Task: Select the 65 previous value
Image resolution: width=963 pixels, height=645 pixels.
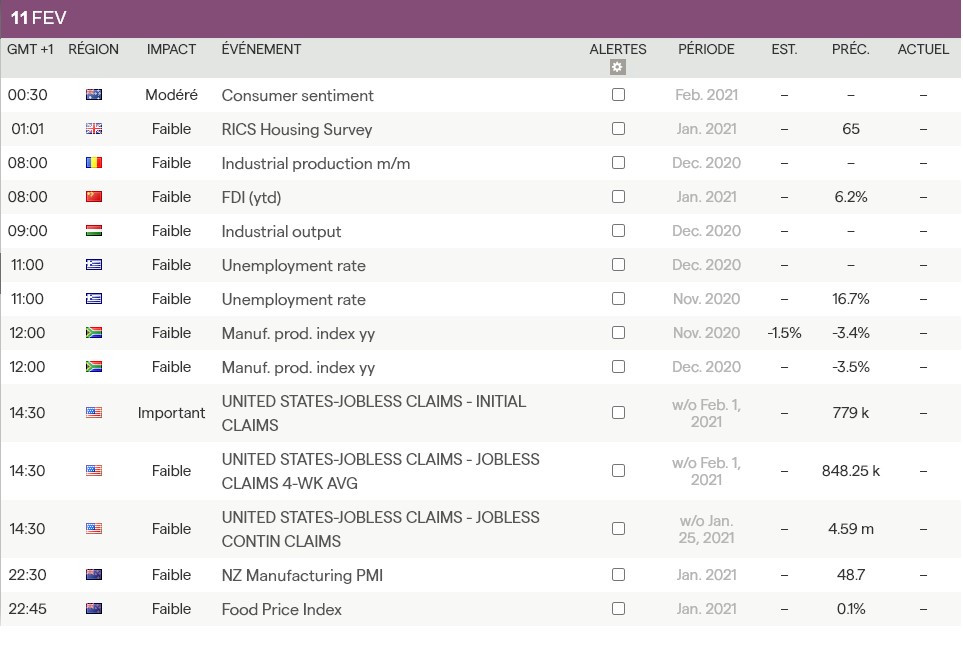Action: 851,128
